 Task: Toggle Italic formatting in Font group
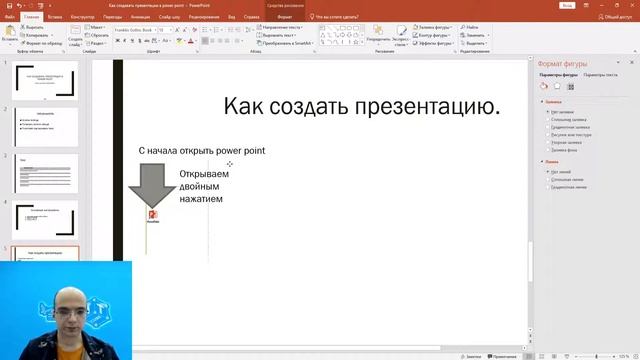click(x=124, y=41)
